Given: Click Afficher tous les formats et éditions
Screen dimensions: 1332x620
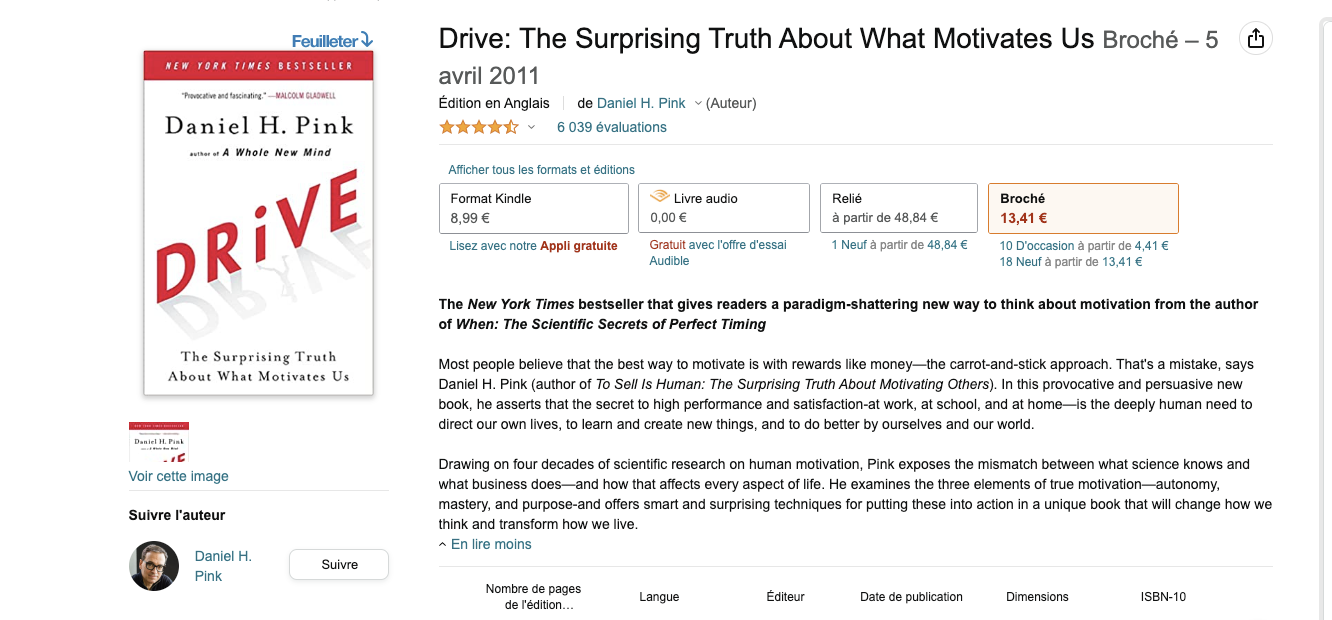Looking at the screenshot, I should point(541,170).
